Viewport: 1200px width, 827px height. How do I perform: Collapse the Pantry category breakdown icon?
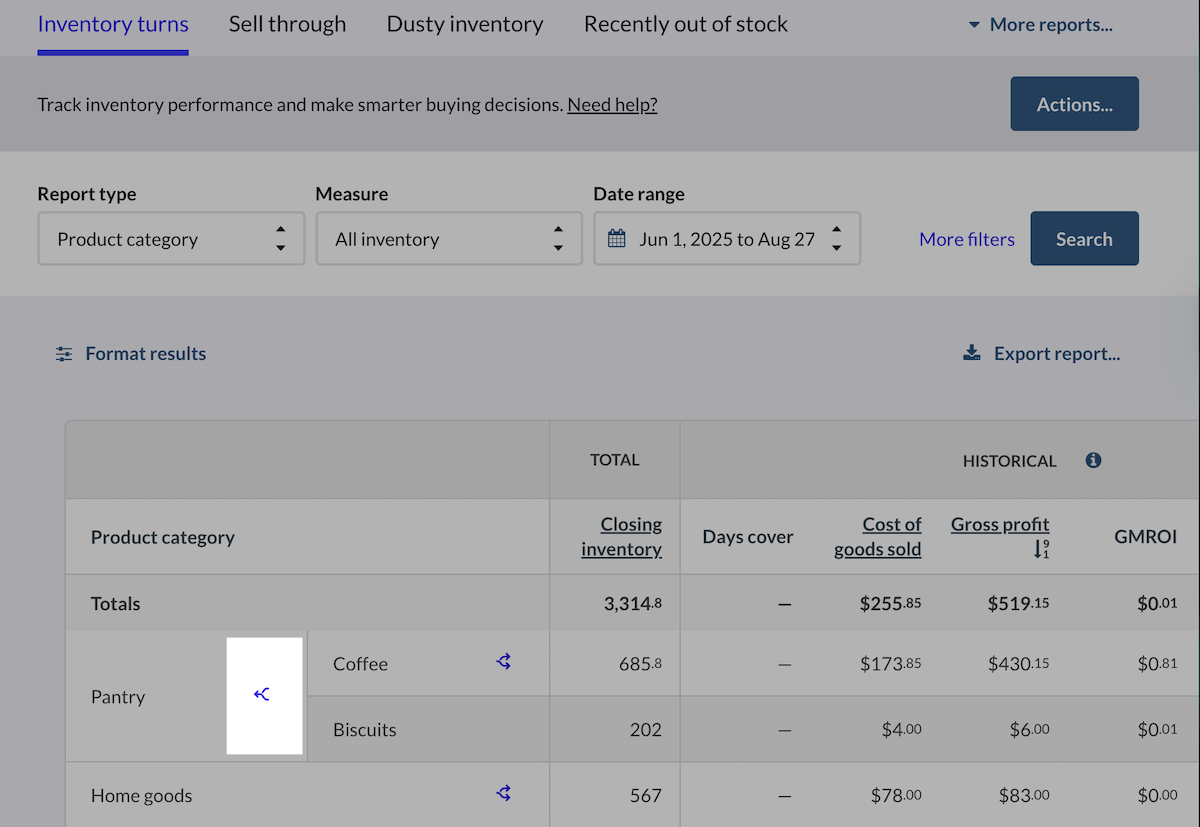[x=262, y=695]
